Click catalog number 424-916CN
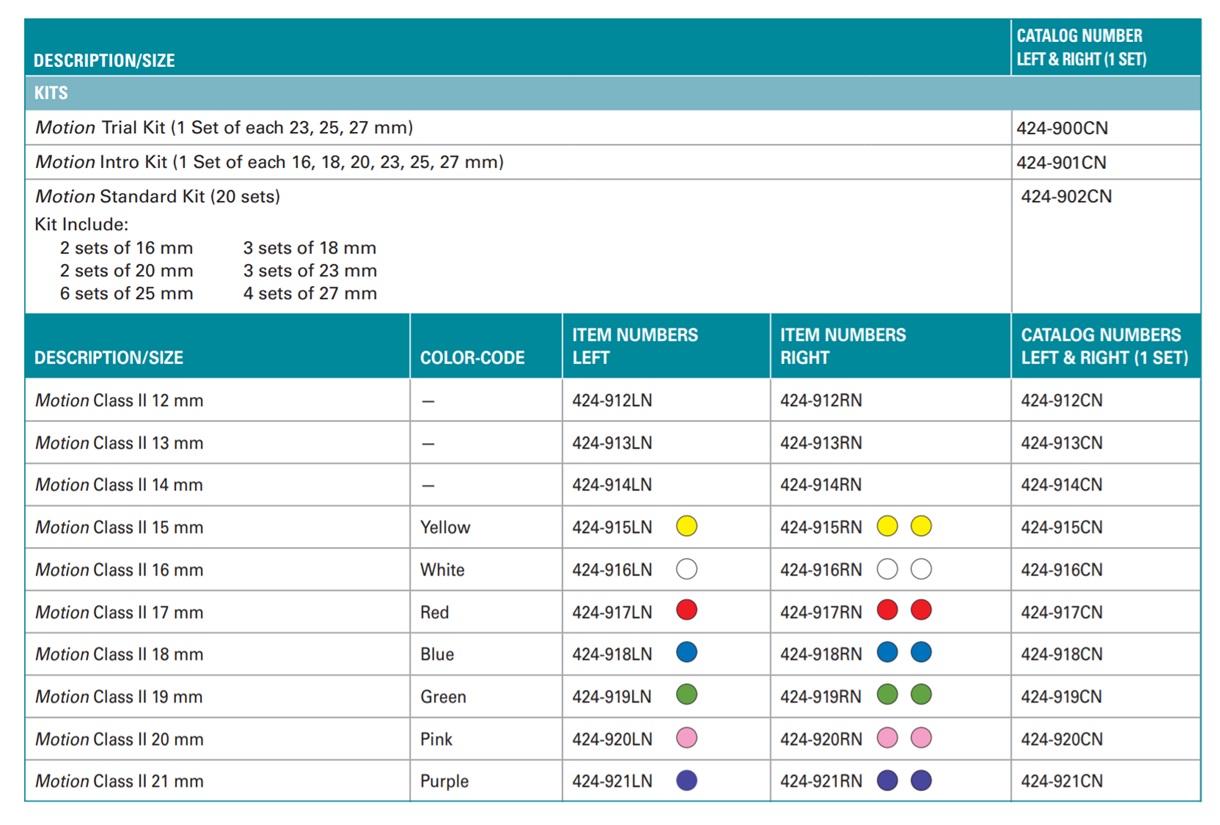The width and height of the screenshot is (1220, 825). point(1062,570)
